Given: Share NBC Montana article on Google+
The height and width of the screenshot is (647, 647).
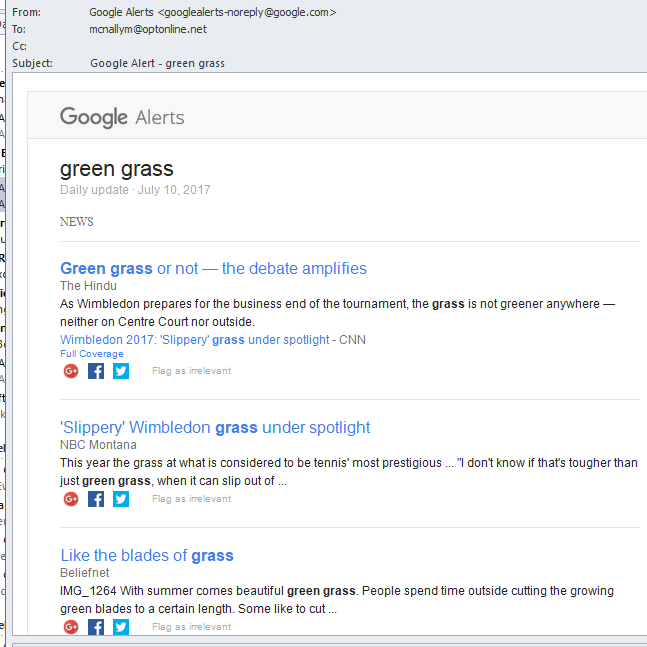Looking at the screenshot, I should (71, 499).
